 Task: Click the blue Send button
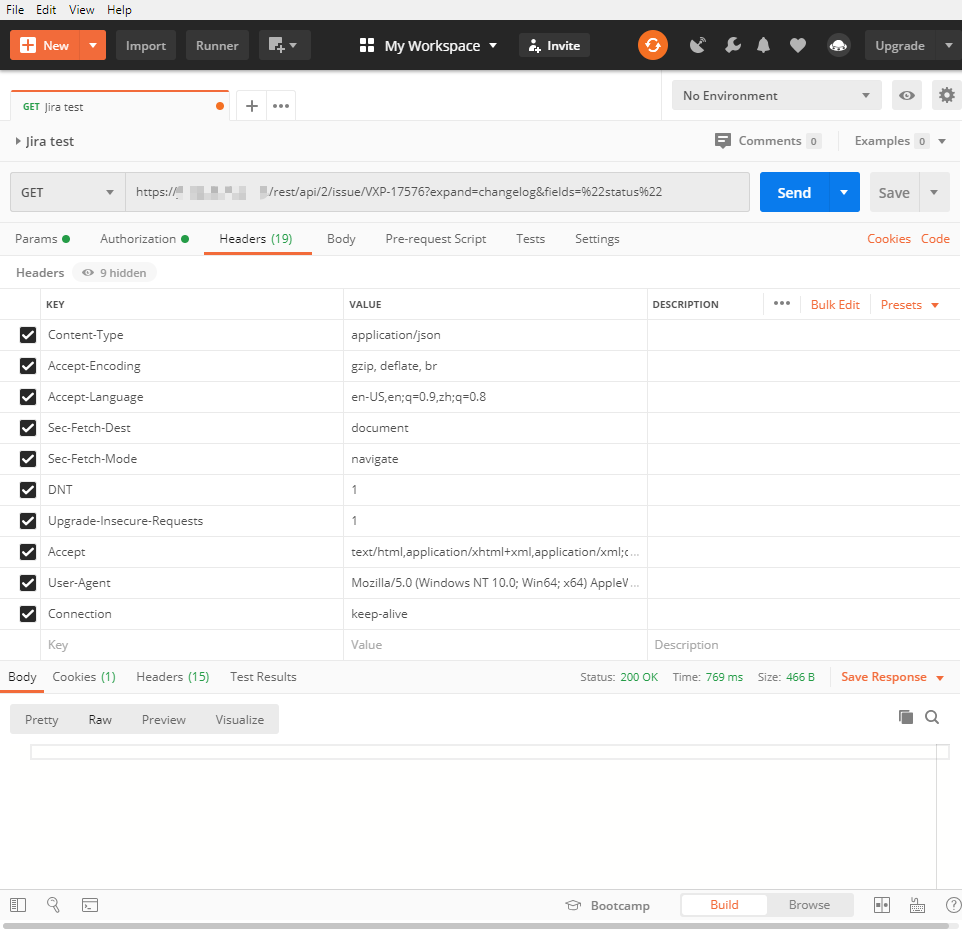794,193
